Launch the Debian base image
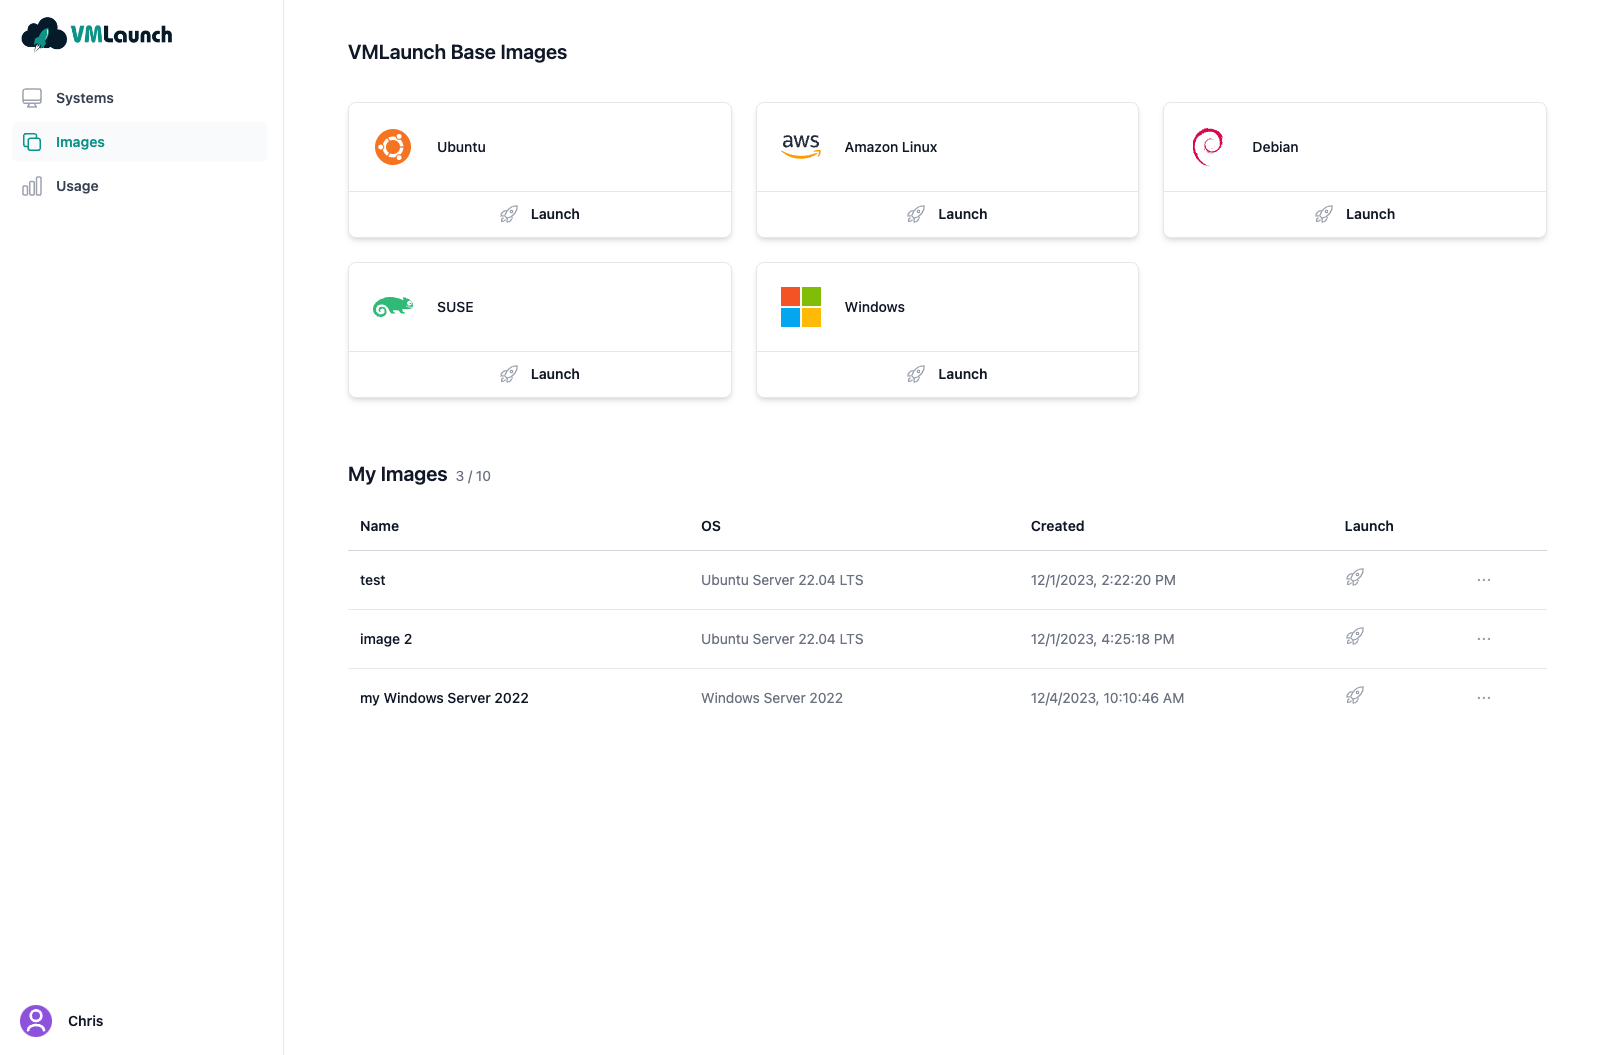 [x=1355, y=214]
